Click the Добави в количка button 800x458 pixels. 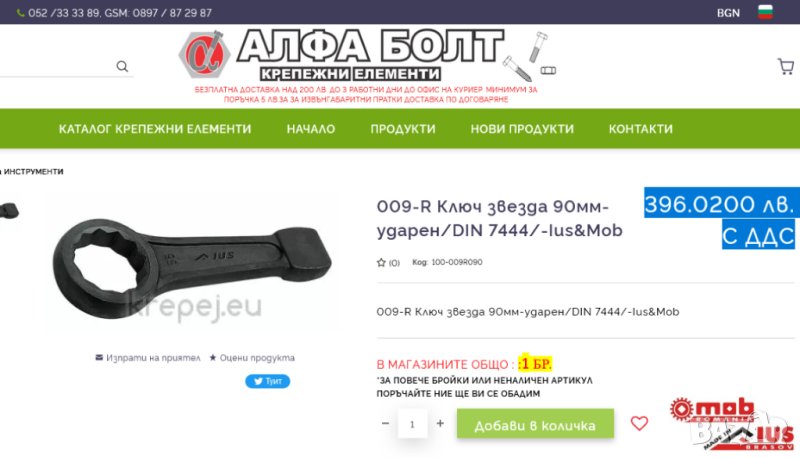(x=535, y=423)
